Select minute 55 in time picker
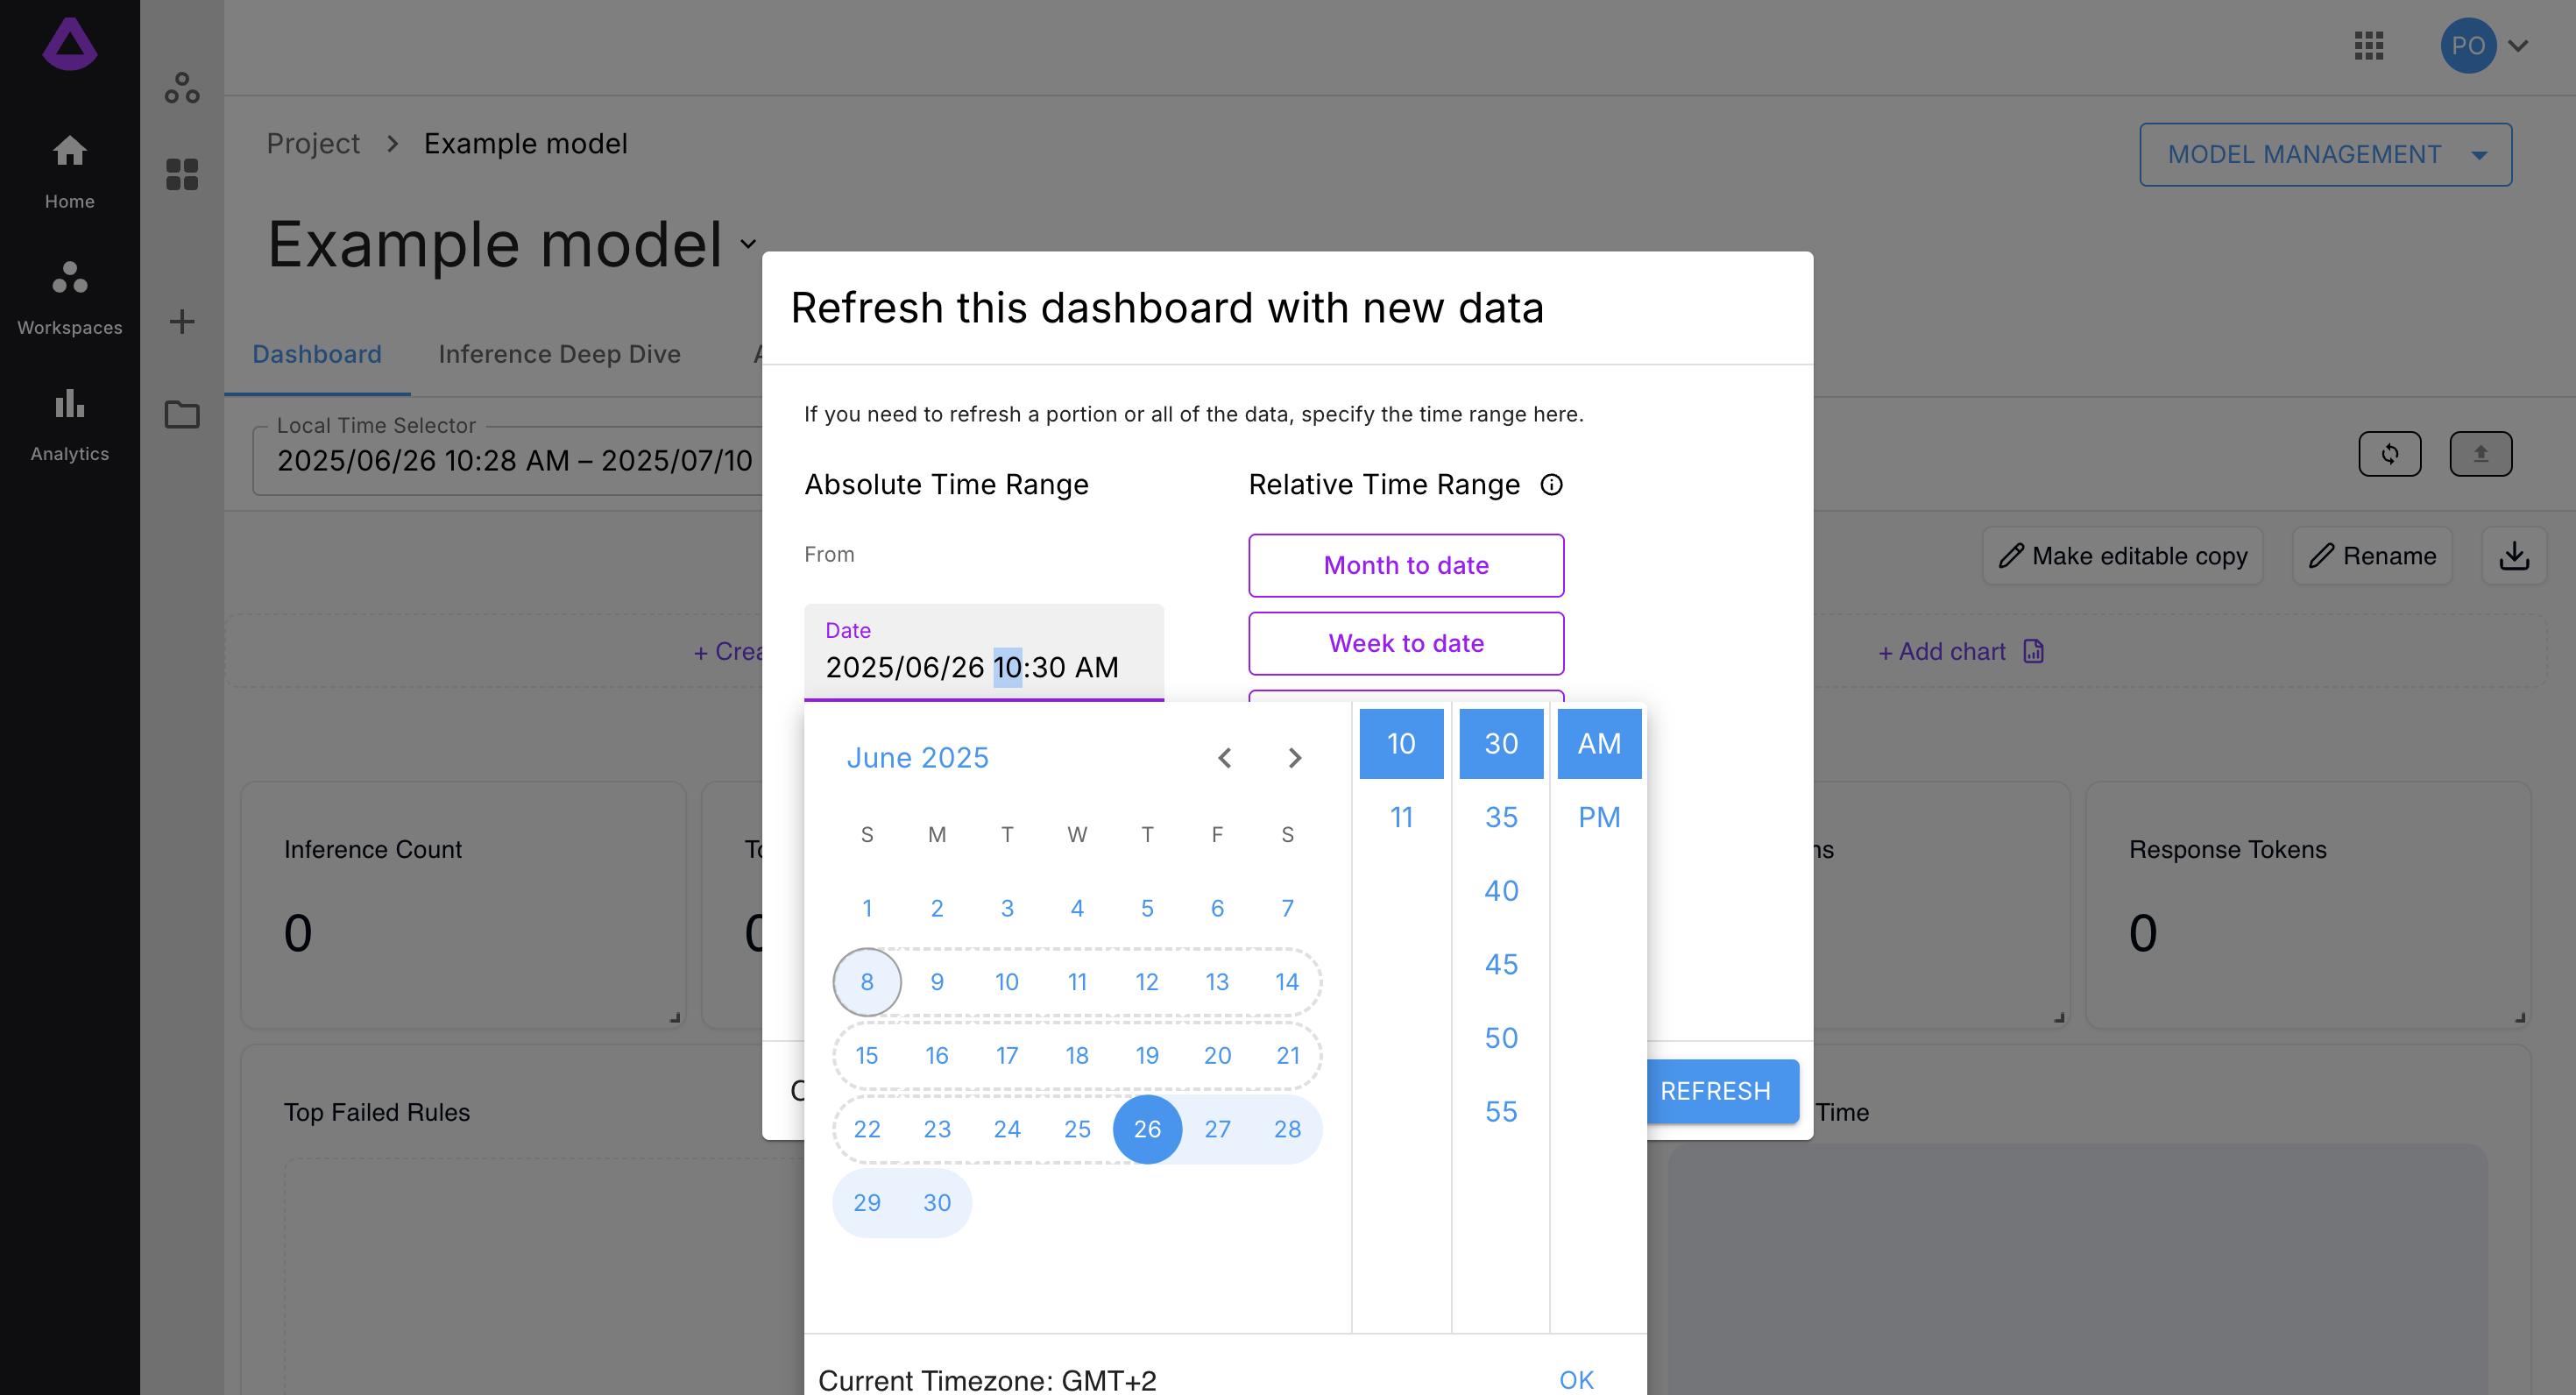2576x1395 pixels. [1501, 1111]
